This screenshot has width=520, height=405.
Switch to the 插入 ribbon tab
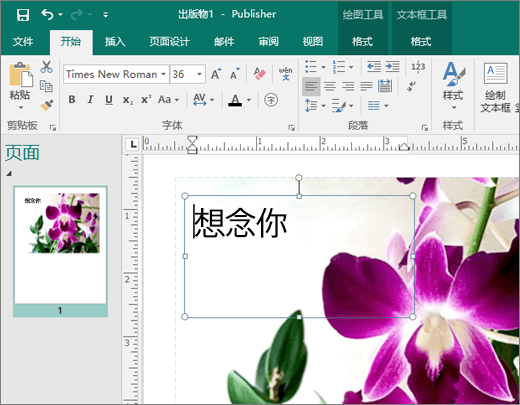(x=115, y=42)
